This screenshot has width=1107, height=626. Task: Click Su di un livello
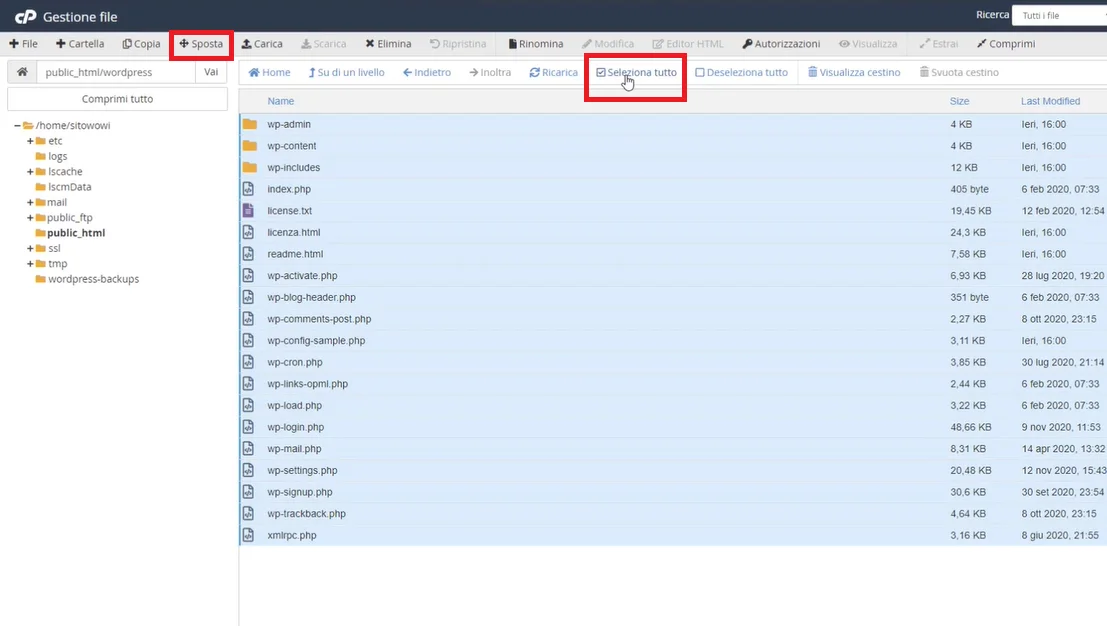click(x=346, y=72)
